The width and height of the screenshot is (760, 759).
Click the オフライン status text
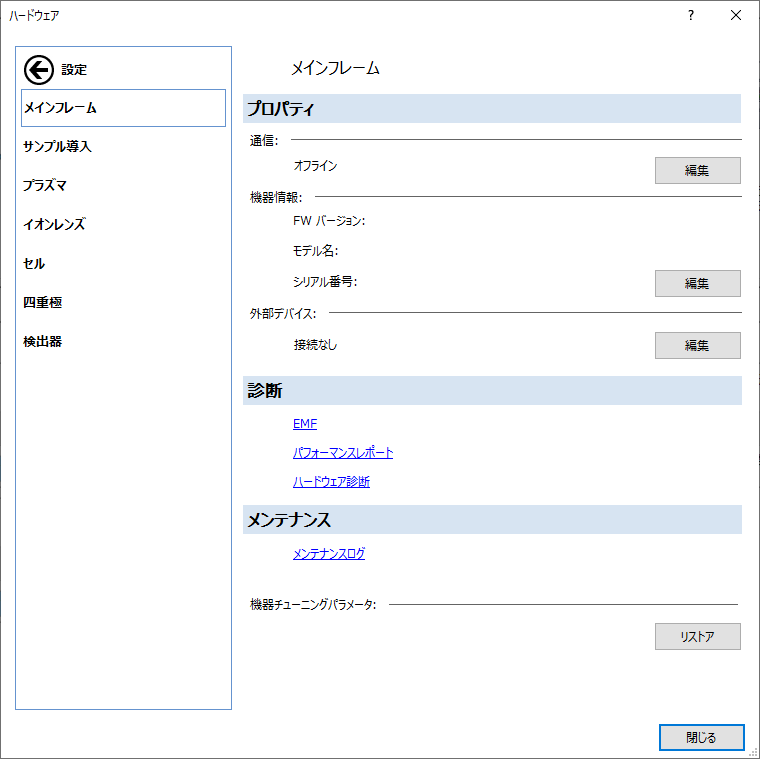point(315,166)
